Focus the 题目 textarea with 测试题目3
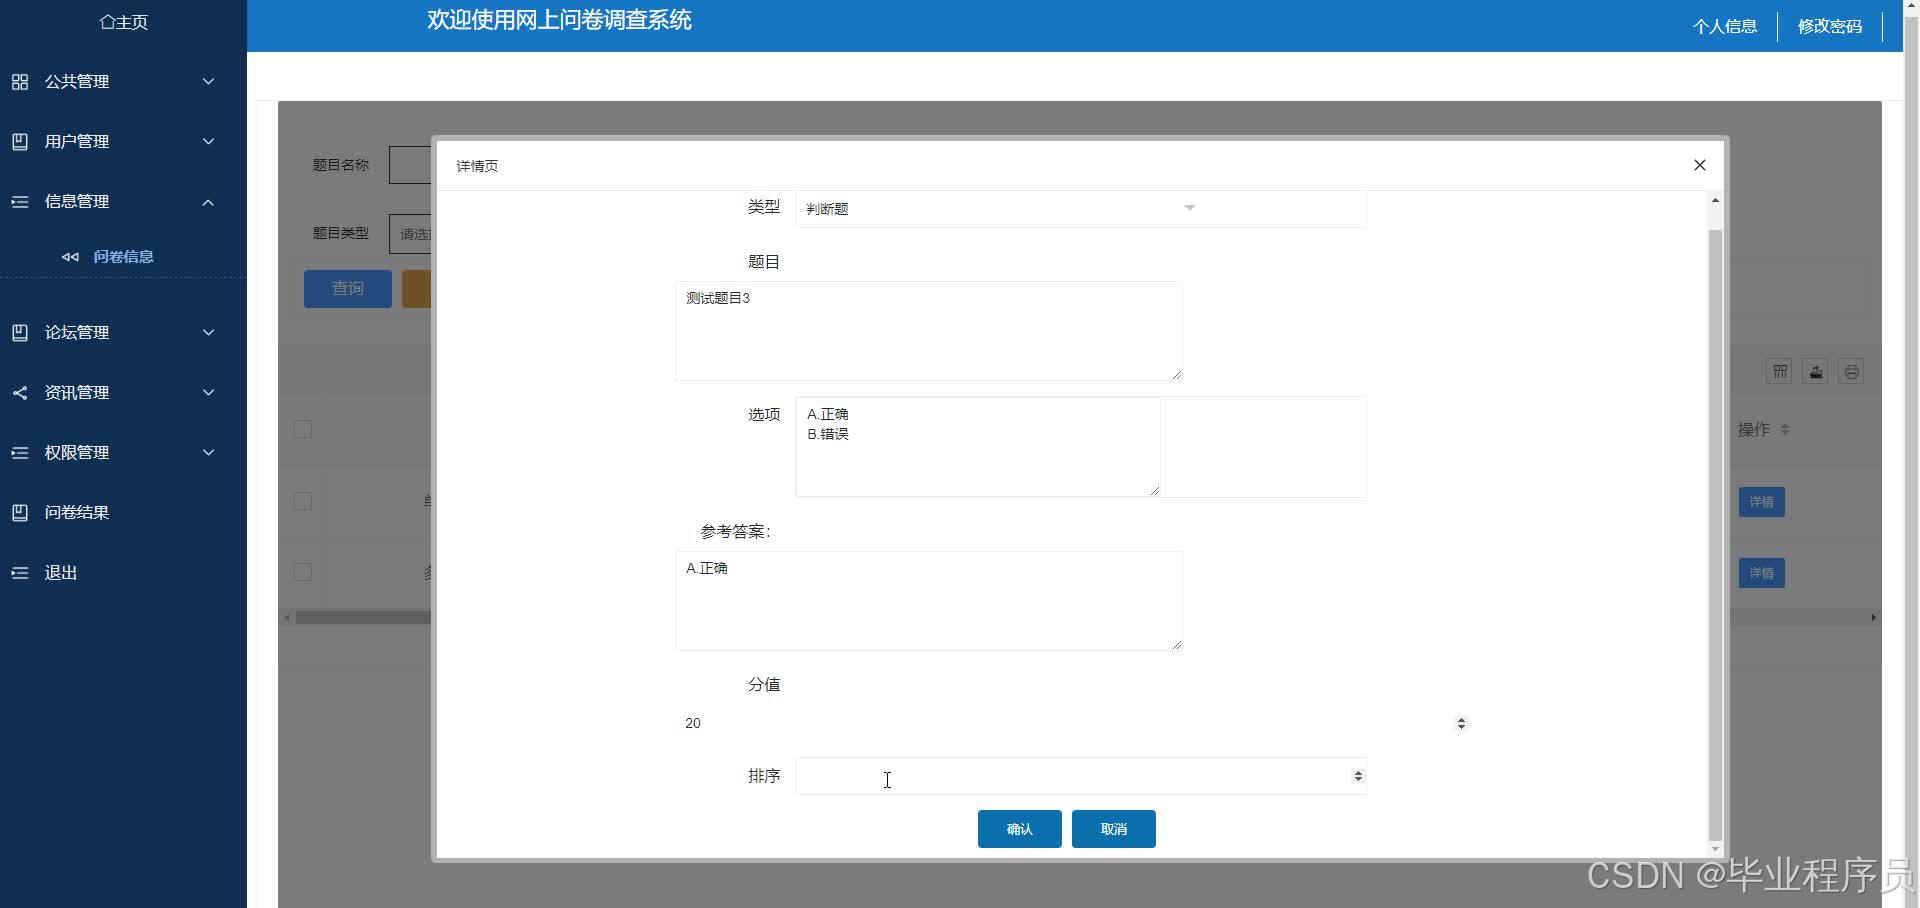Image resolution: width=1920 pixels, height=908 pixels. click(x=929, y=331)
